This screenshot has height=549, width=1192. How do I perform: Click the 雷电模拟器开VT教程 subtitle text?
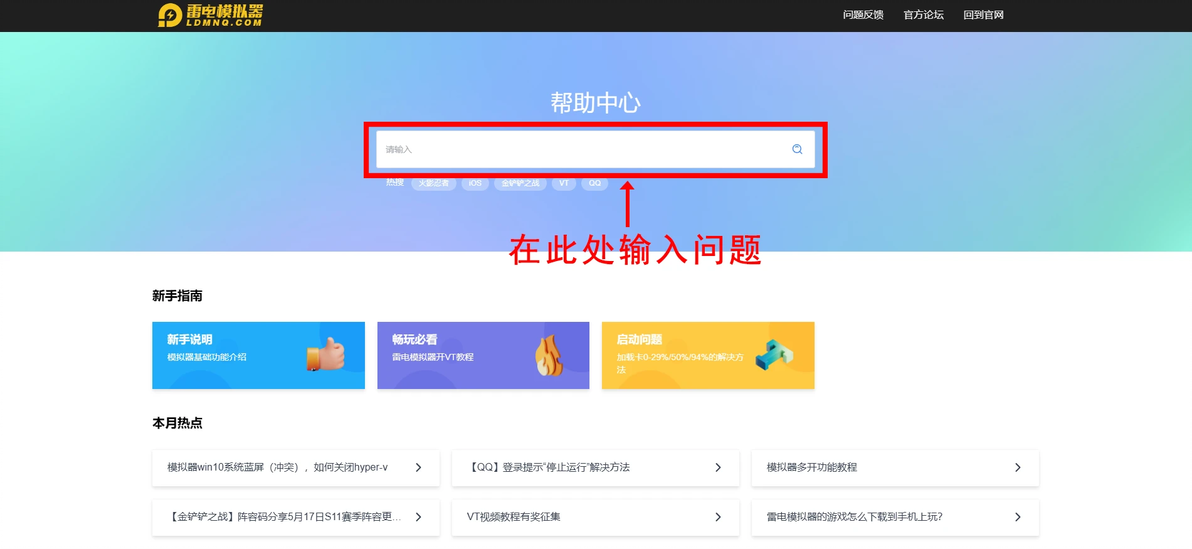coord(433,357)
